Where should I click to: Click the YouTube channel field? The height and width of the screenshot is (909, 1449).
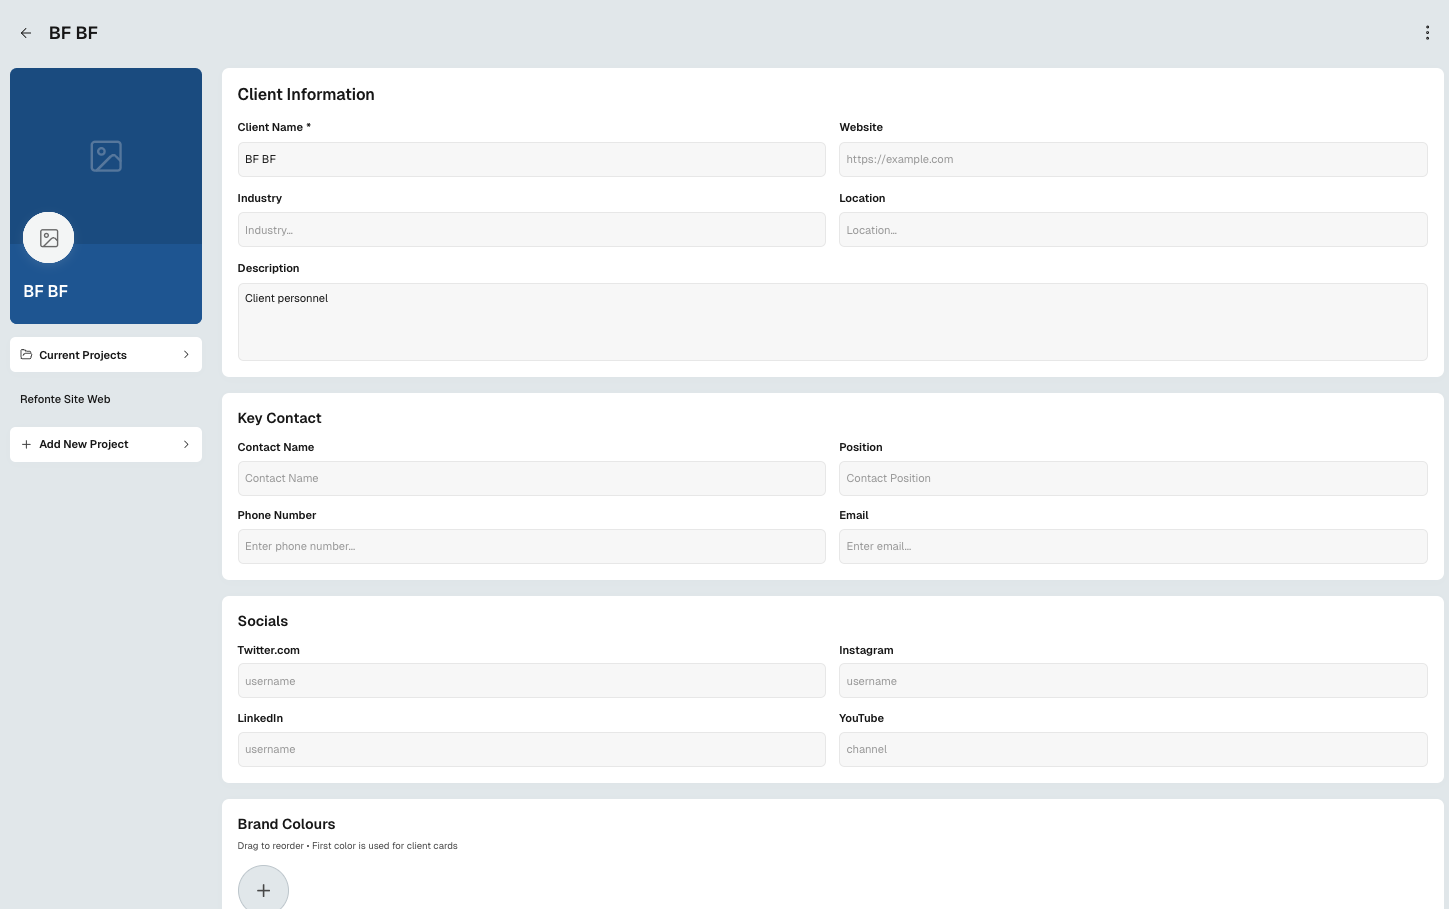click(1132, 749)
